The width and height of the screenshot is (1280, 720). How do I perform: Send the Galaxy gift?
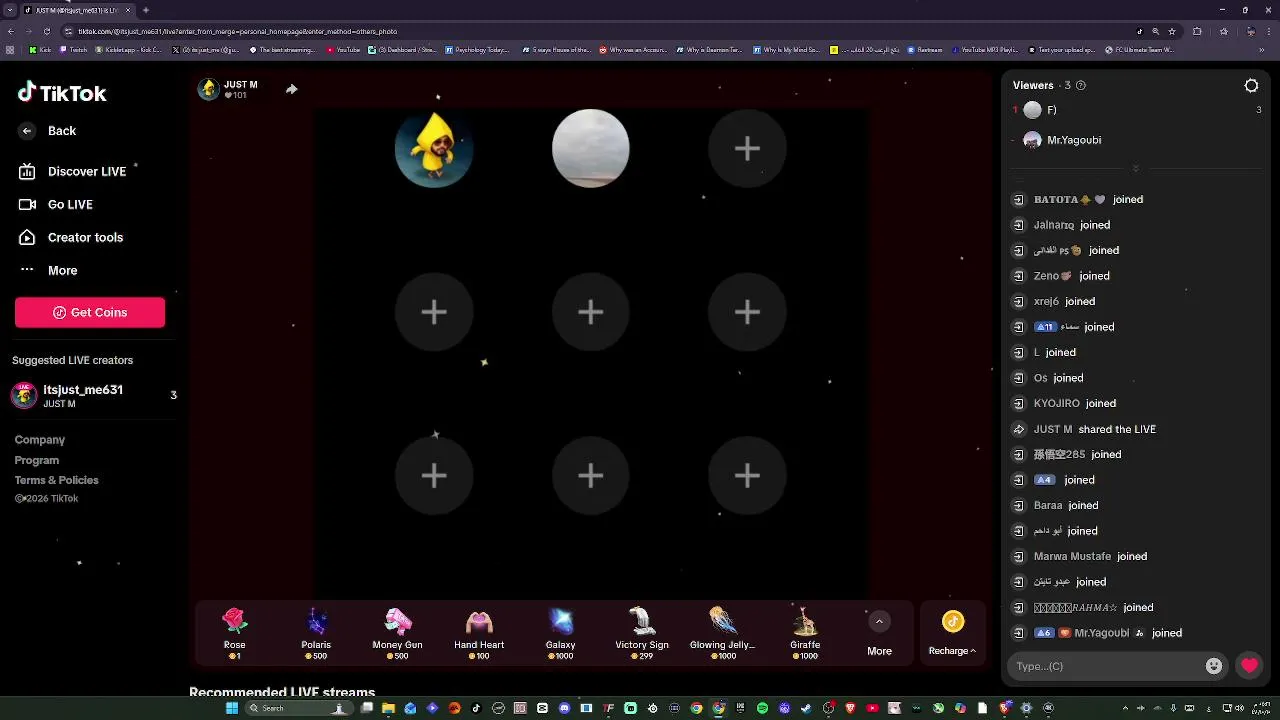tap(560, 632)
